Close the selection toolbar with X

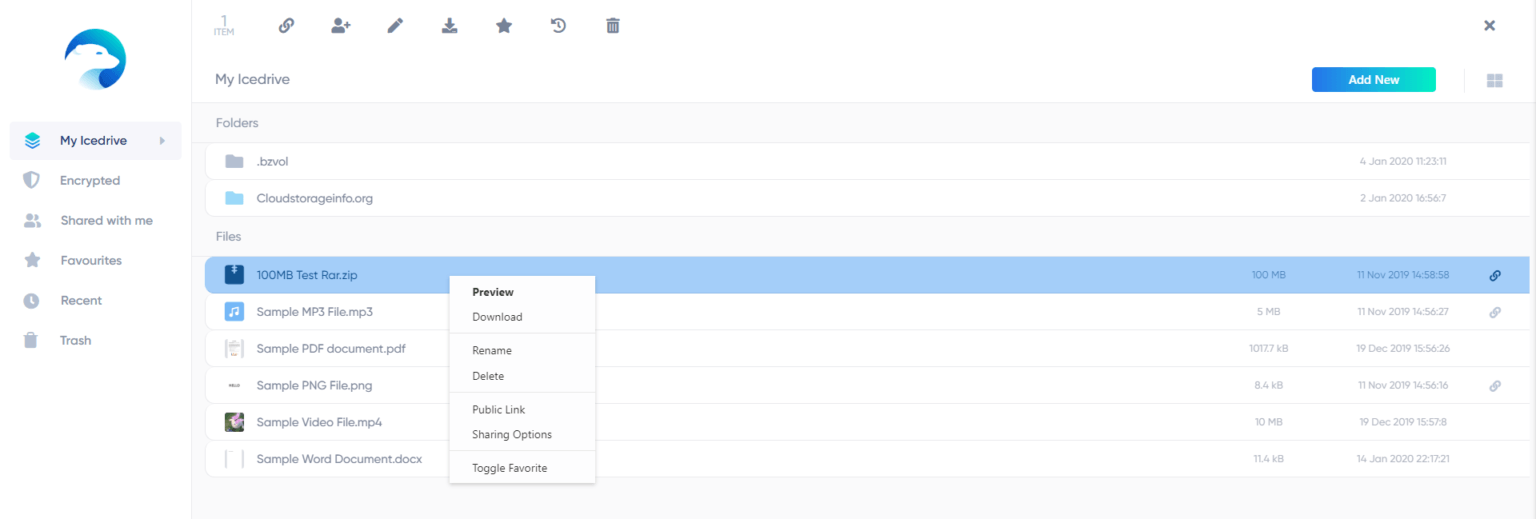click(1489, 26)
